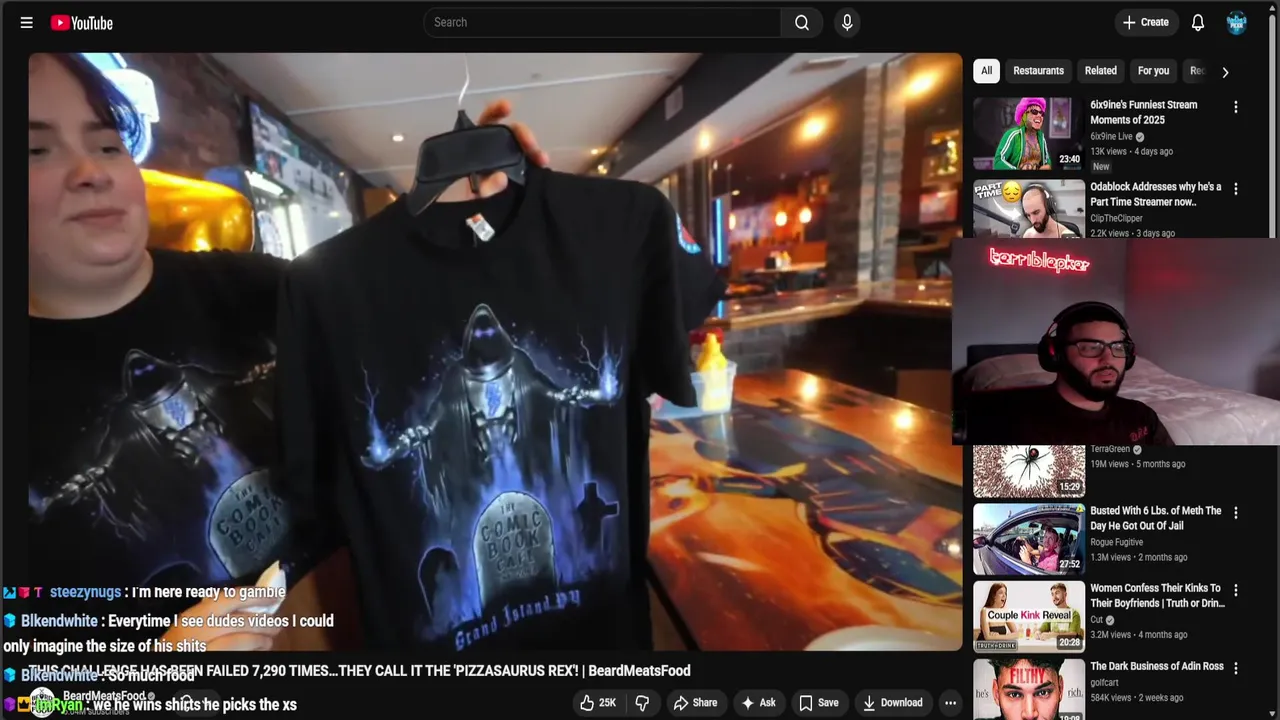This screenshot has height=720, width=1280.
Task: Open options for Women Confess Their Kinks video
Action: click(x=1236, y=591)
